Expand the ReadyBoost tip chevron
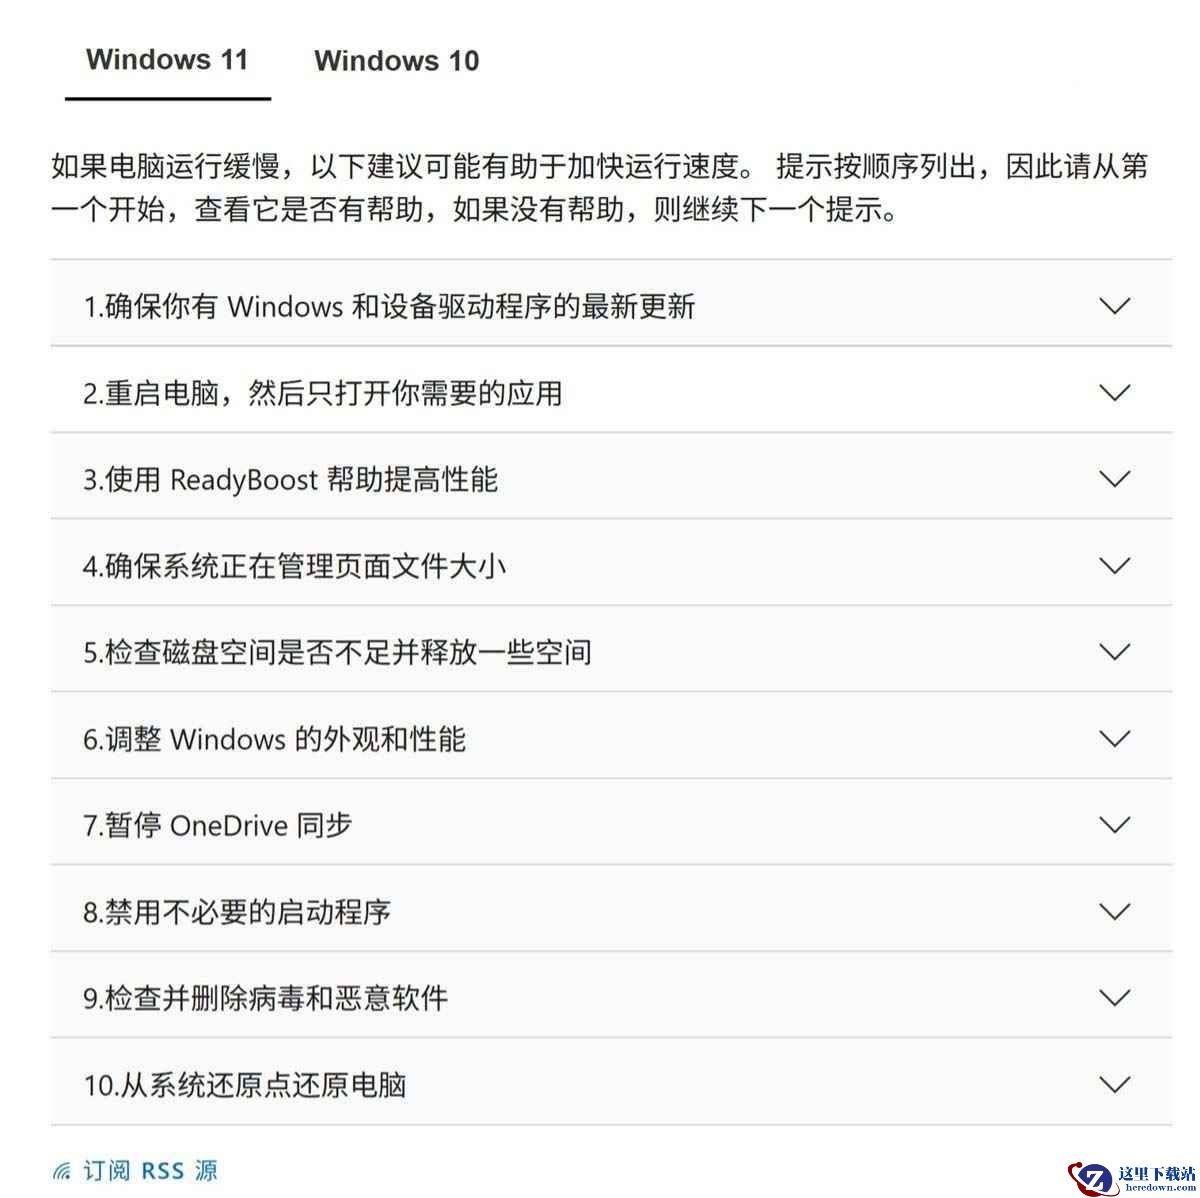The width and height of the screenshot is (1200, 1198). coord(1114,478)
